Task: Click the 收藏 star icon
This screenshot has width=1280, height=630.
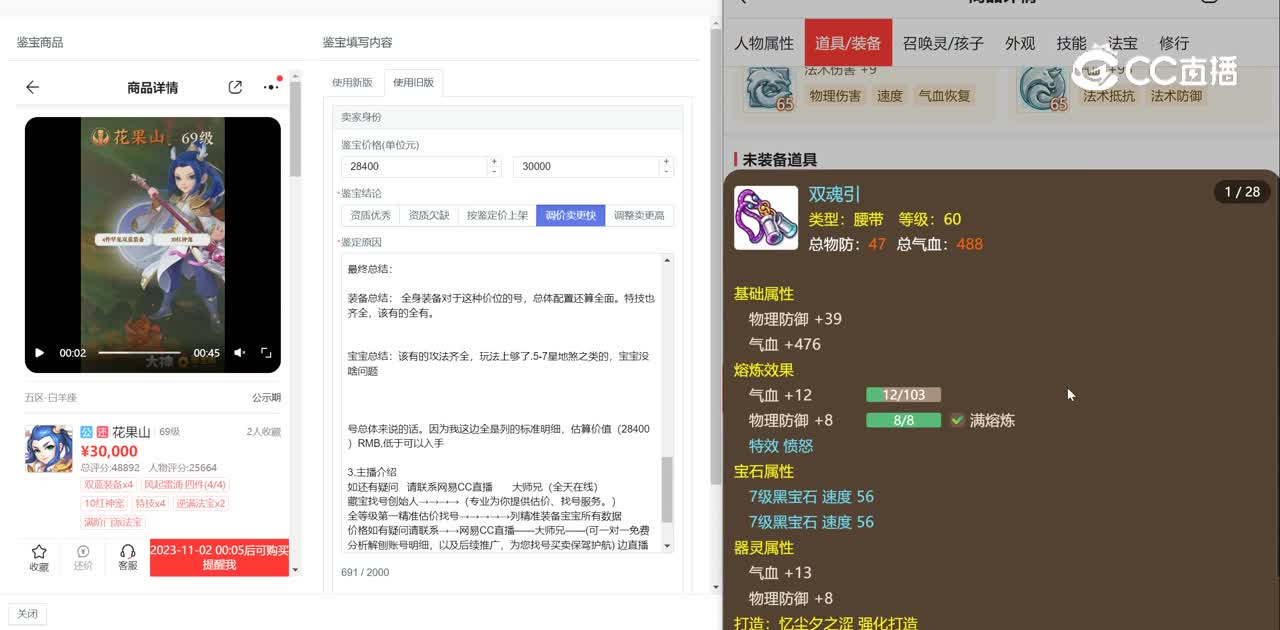Action: point(39,557)
